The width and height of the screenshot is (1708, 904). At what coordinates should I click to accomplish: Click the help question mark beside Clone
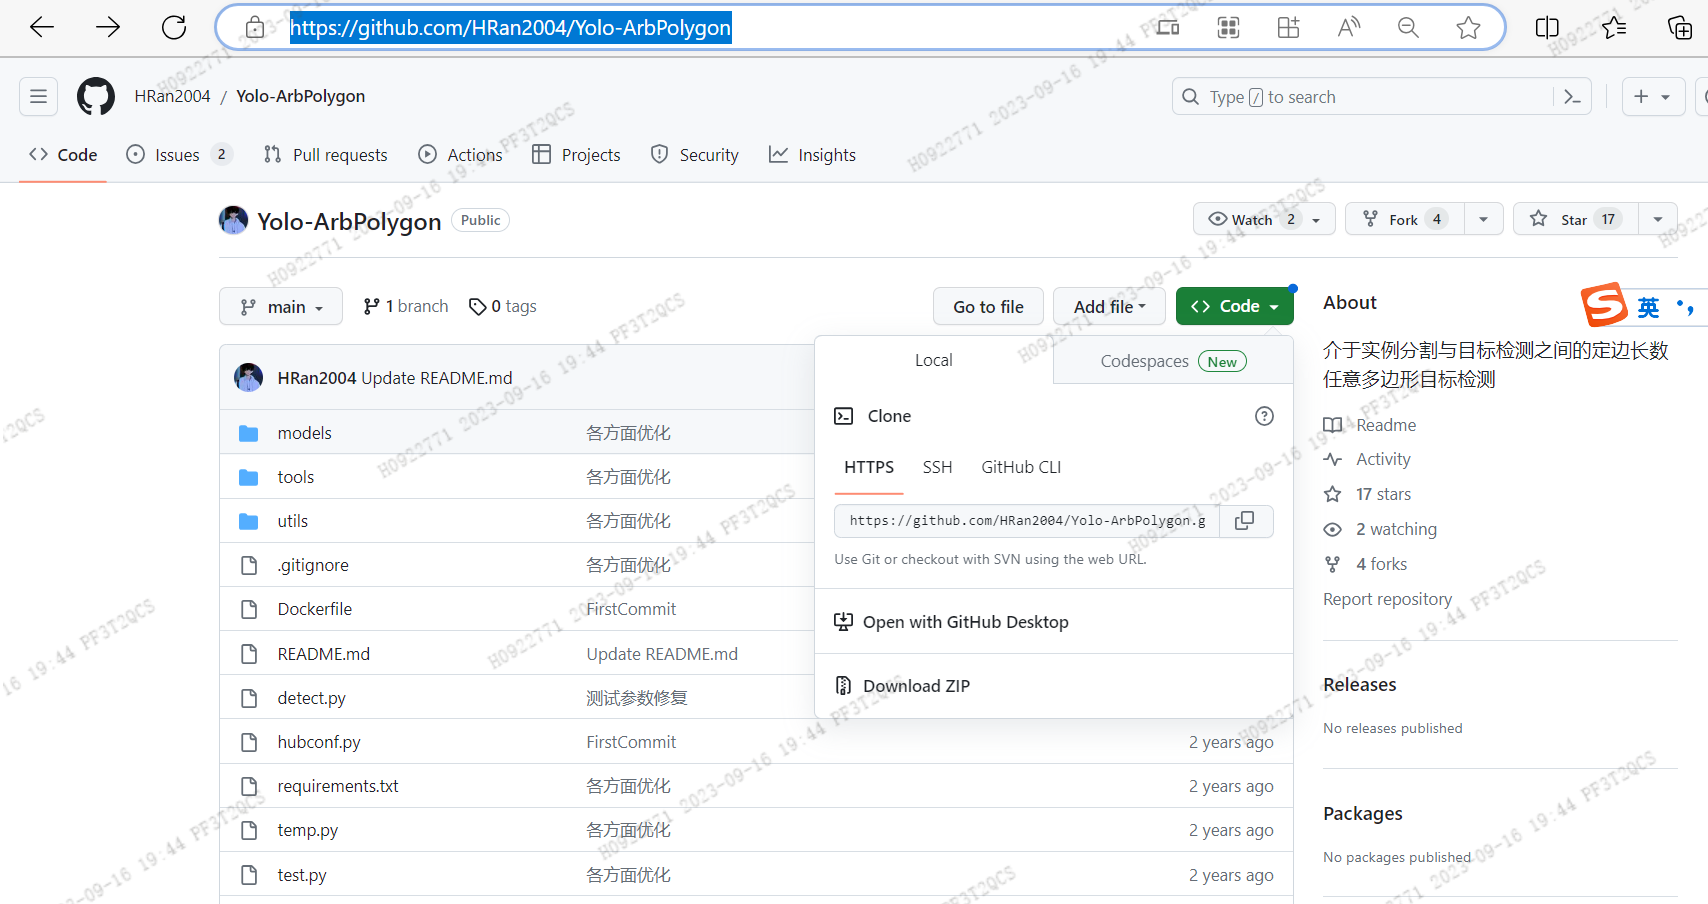tap(1264, 416)
